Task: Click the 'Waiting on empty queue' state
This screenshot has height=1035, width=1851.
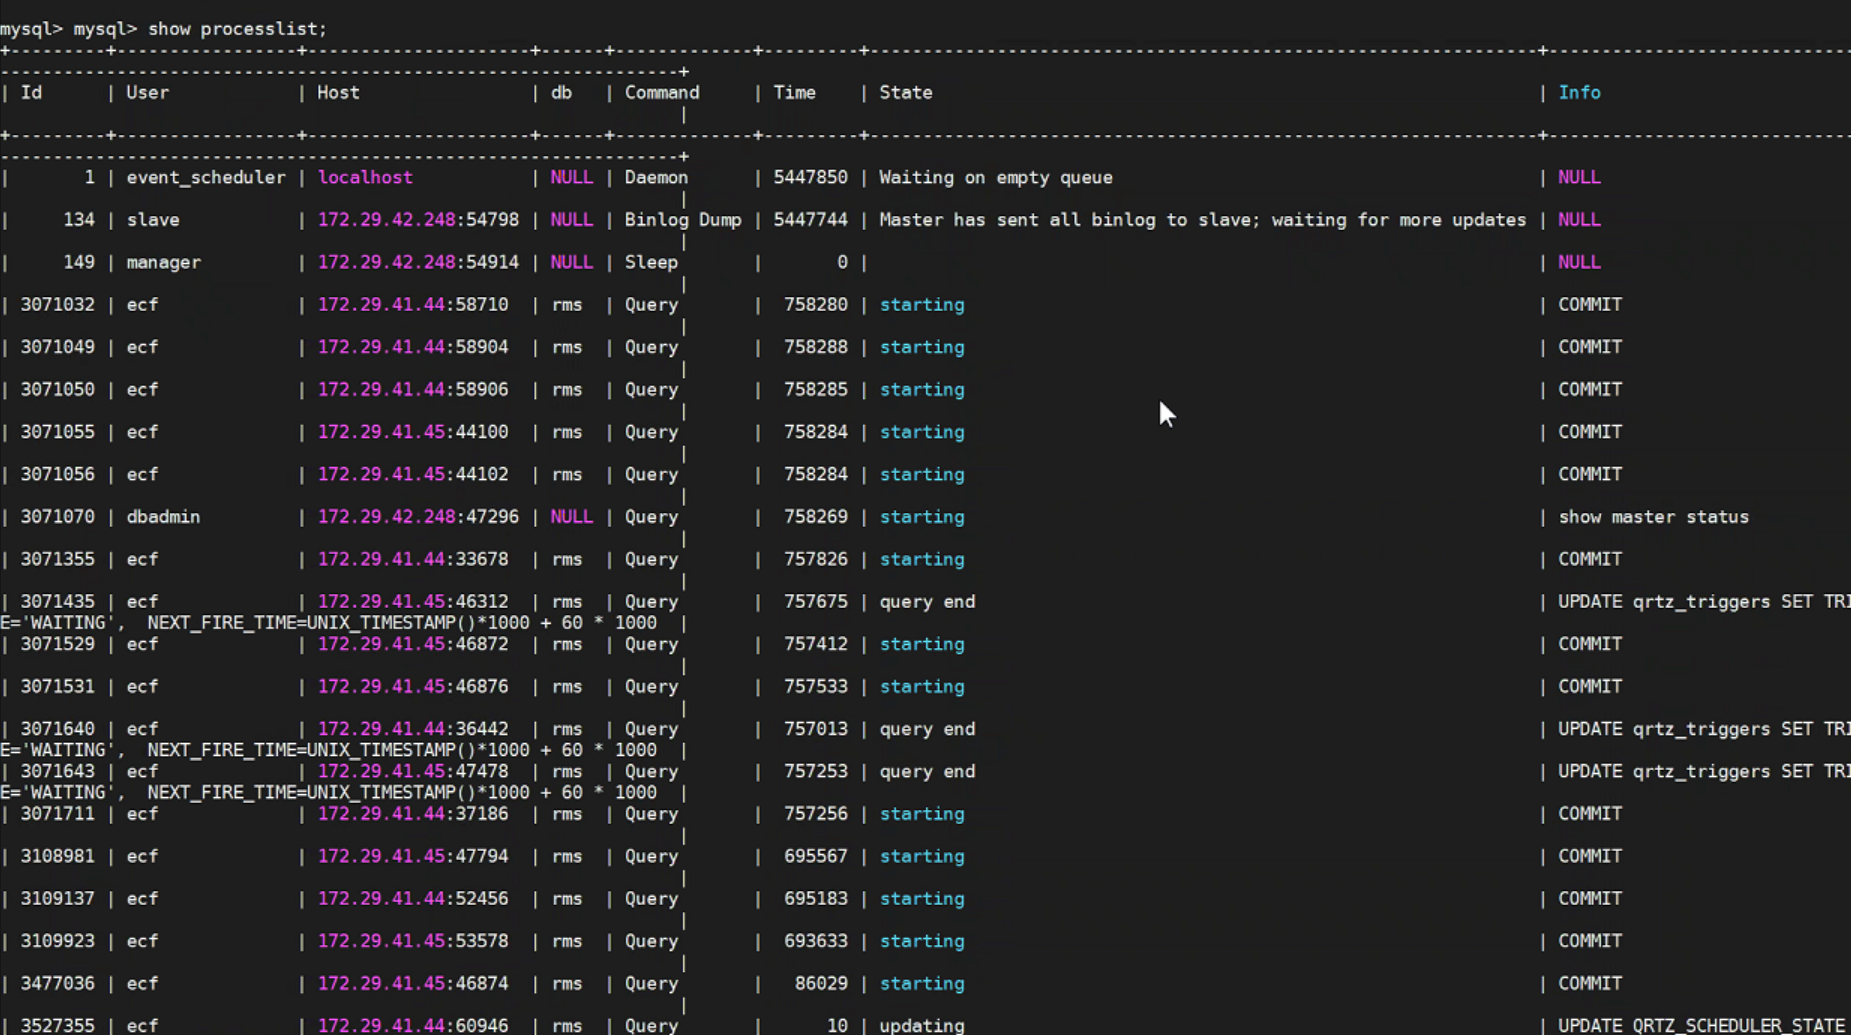Action: [995, 178]
